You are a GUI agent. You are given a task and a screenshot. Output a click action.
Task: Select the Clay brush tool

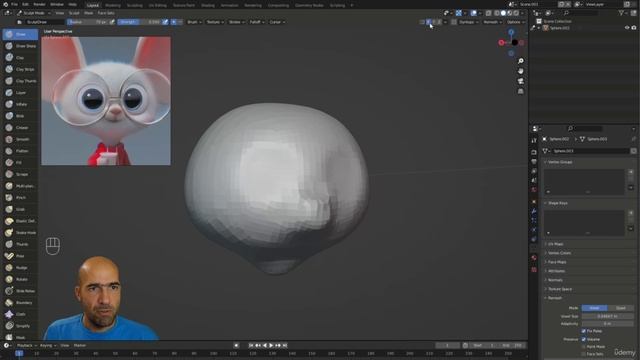(x=20, y=58)
